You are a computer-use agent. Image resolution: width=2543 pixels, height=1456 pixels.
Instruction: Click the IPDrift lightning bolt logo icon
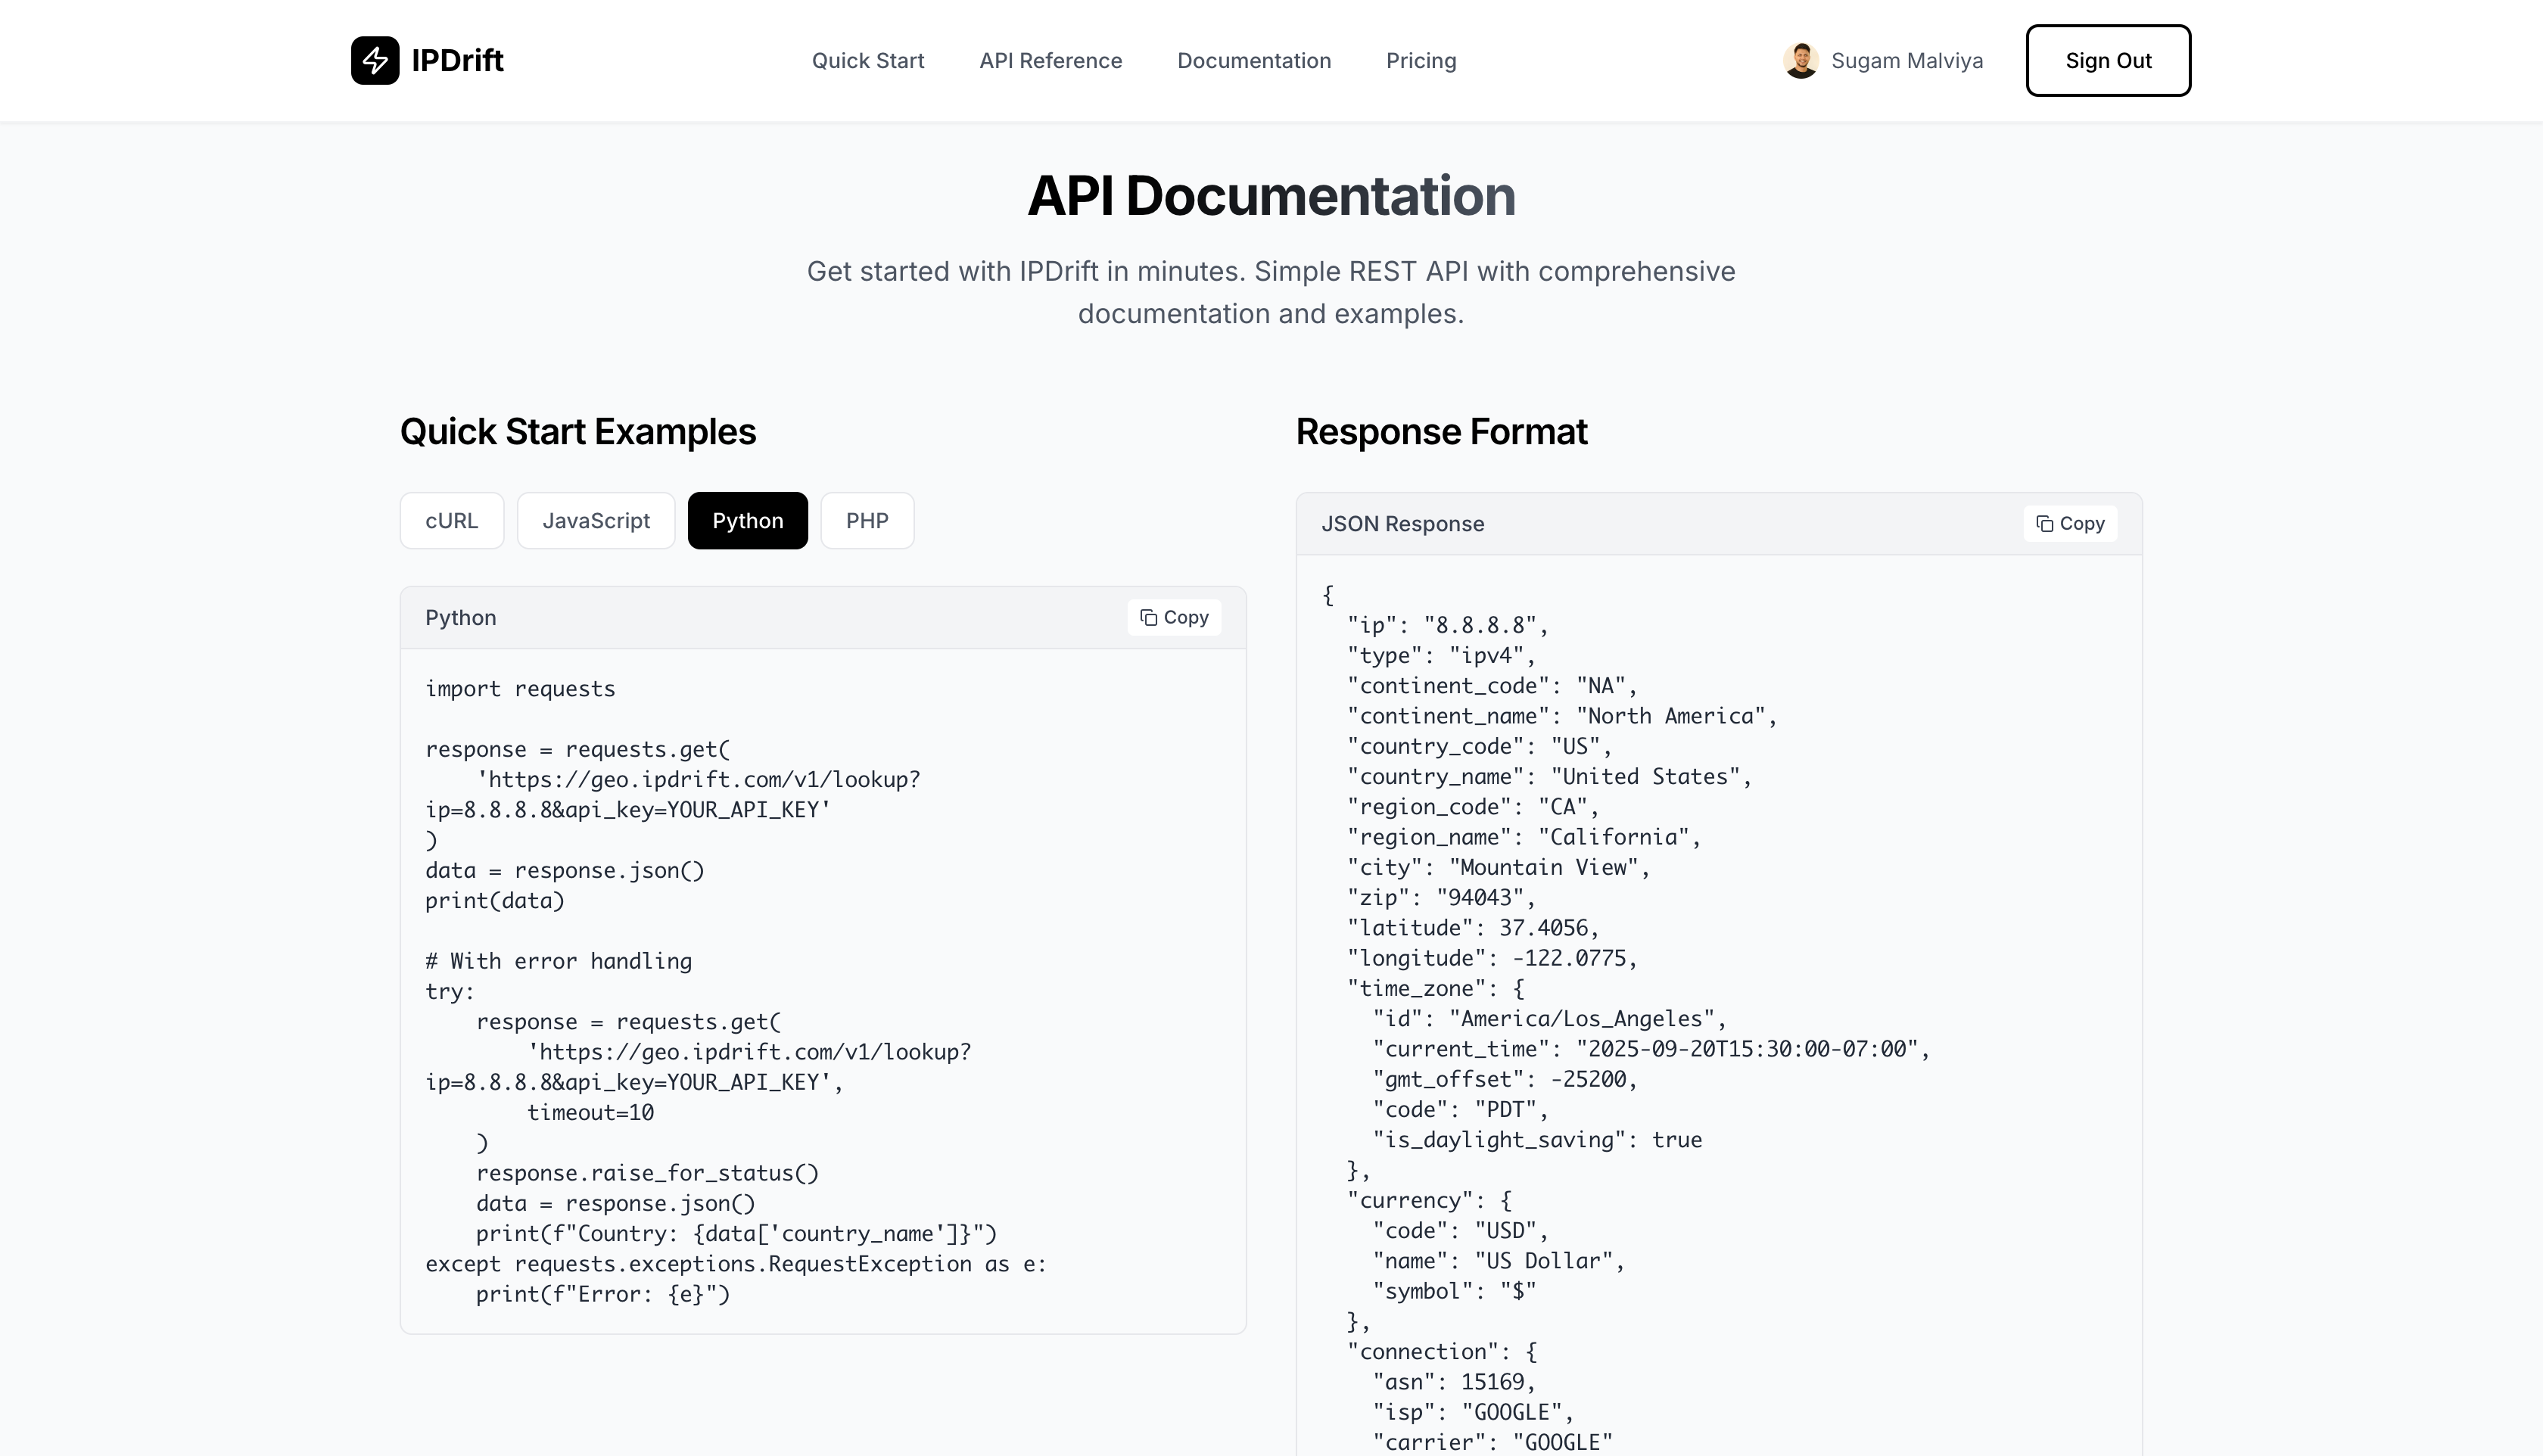[375, 61]
